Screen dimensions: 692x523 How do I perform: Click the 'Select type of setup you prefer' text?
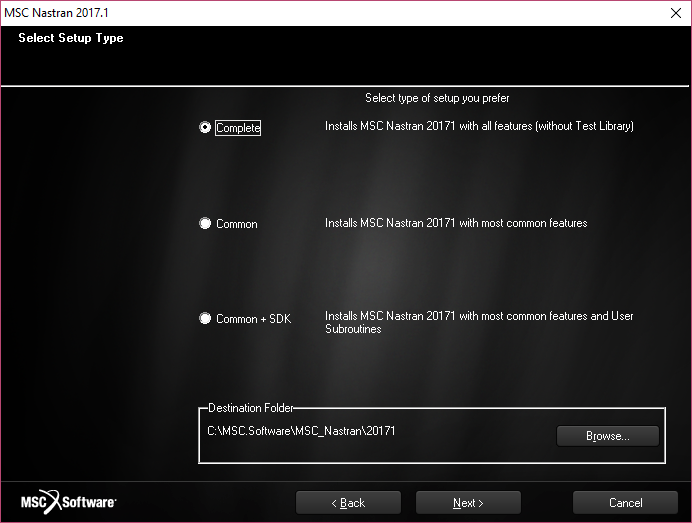(x=437, y=98)
